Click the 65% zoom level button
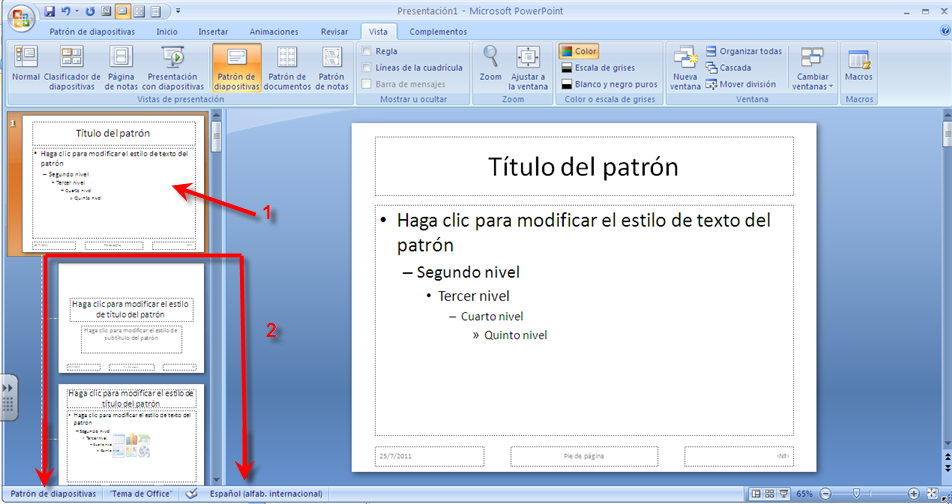This screenshot has height=504, width=952. coord(804,494)
